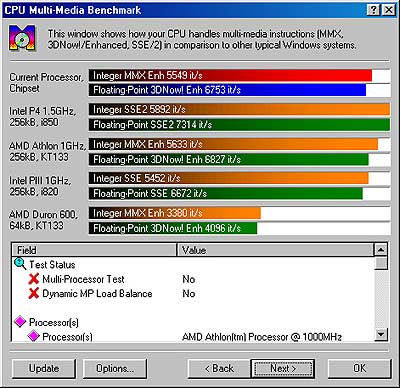Click the Floating-Point SSE2 7314 it/s bar
Image resolution: width=400 pixels, height=388 pixels.
pyautogui.click(x=239, y=125)
